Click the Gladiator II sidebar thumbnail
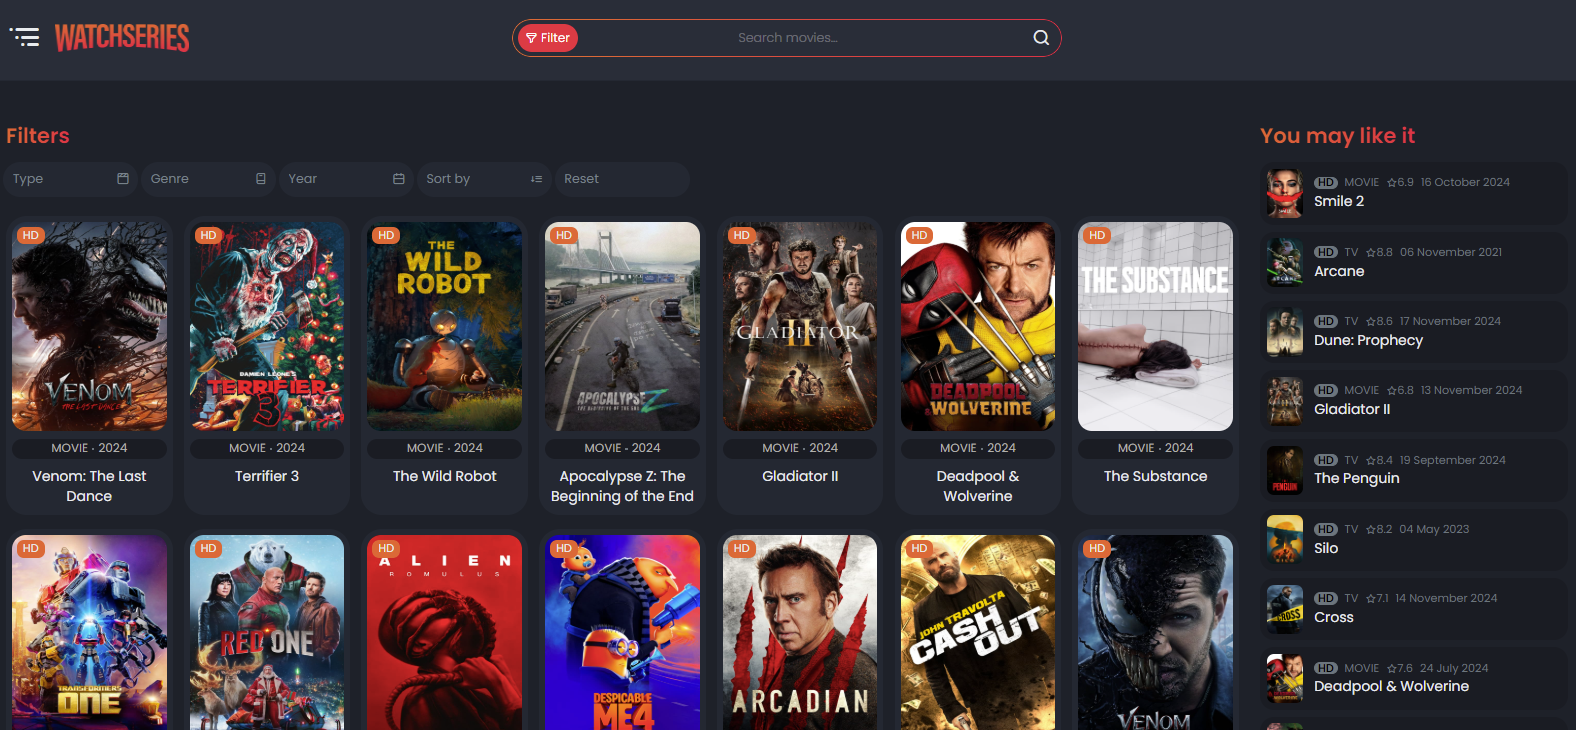The image size is (1576, 730). [x=1285, y=401]
